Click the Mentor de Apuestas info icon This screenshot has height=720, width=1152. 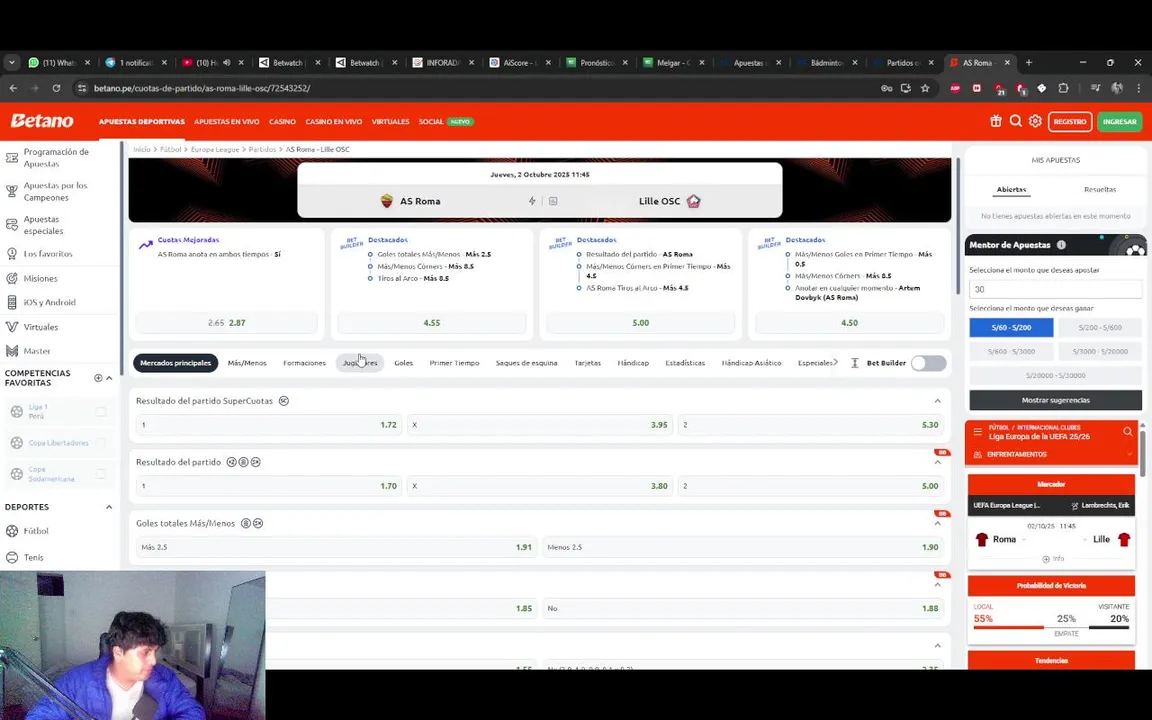click(1061, 245)
